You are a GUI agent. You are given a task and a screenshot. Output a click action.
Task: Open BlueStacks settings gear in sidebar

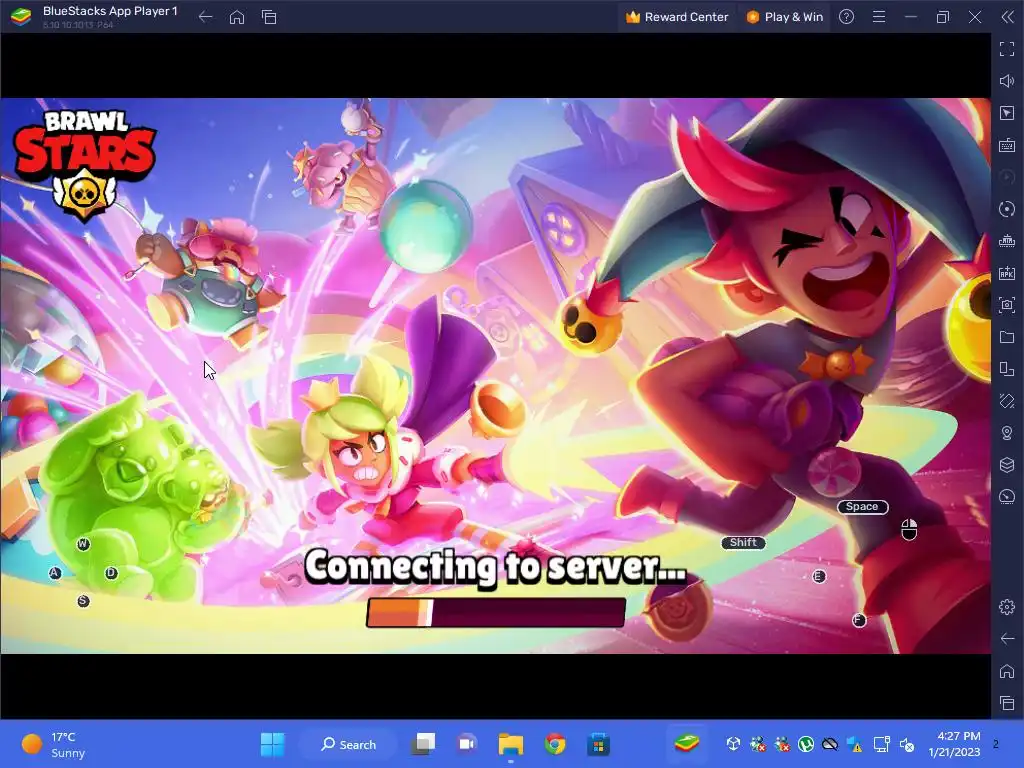click(1006, 607)
